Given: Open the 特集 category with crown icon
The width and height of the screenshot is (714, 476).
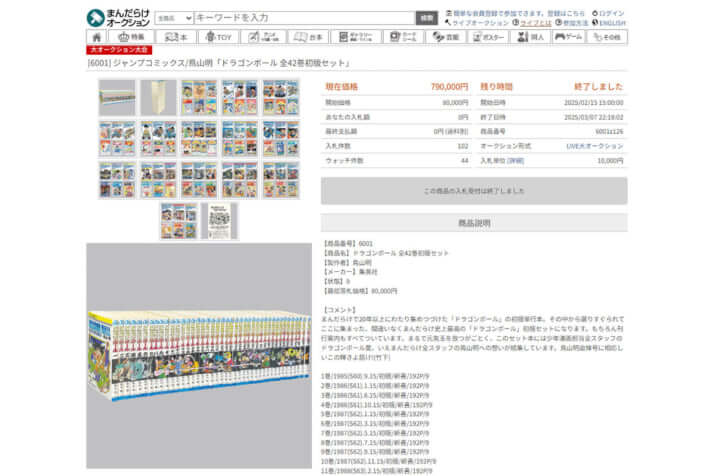Looking at the screenshot, I should tap(131, 37).
